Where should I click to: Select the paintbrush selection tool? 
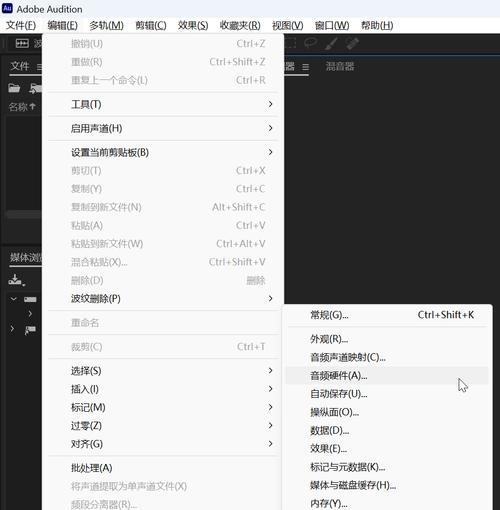[331, 43]
